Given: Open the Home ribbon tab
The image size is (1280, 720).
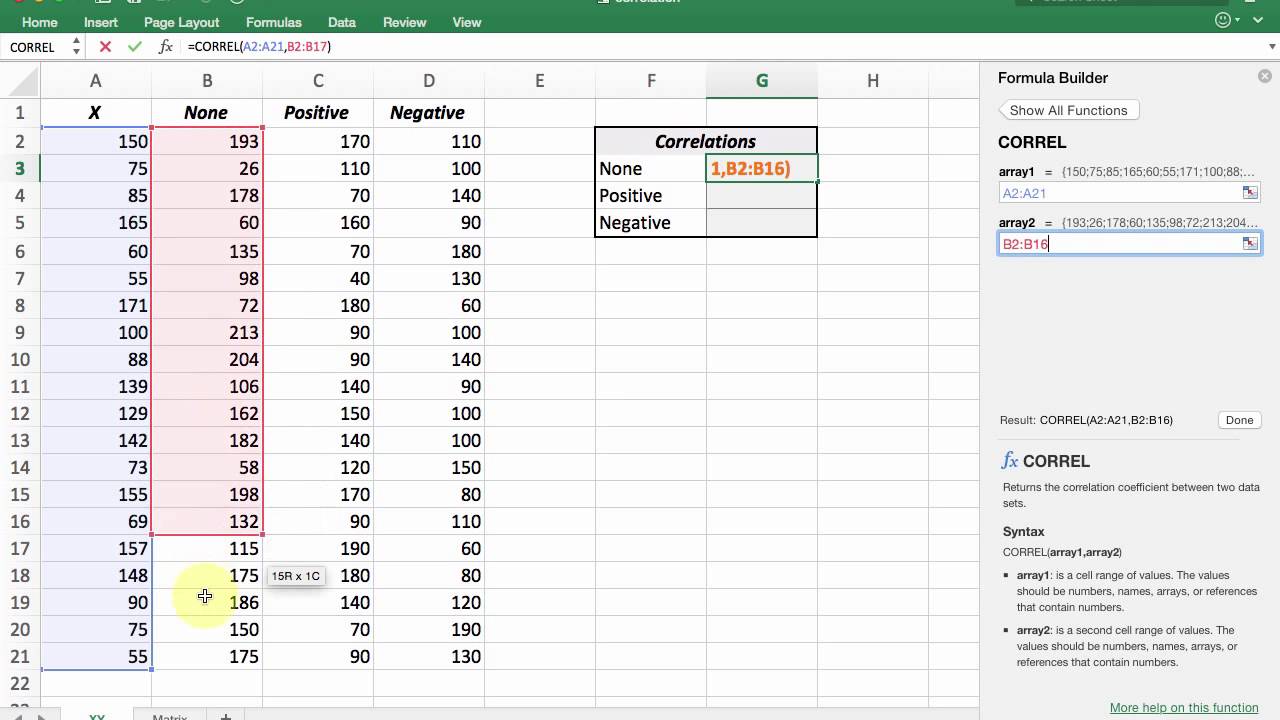Looking at the screenshot, I should pyautogui.click(x=40, y=22).
